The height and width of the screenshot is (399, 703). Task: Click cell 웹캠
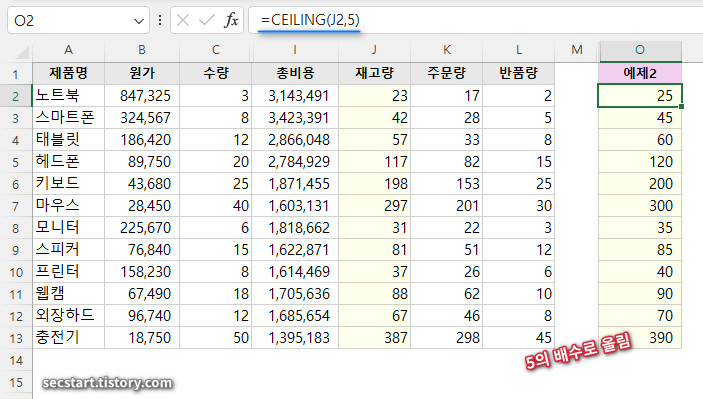[x=68, y=294]
